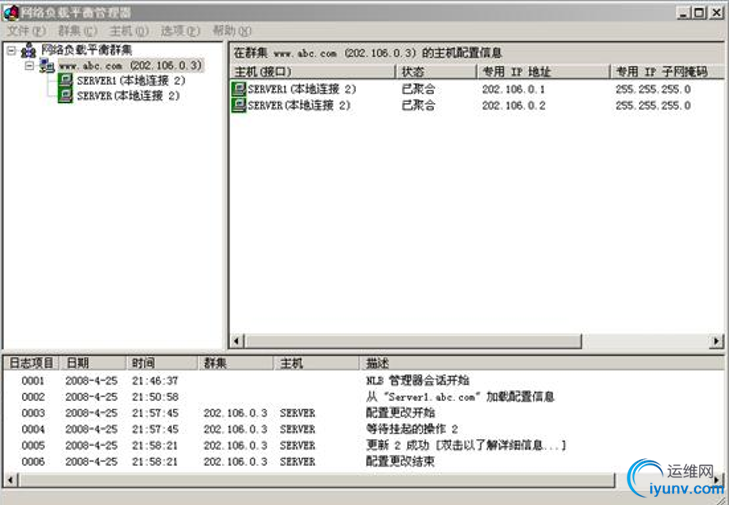
Task: Click the 网络负载平衡群集 root icon
Action: [x=28, y=50]
